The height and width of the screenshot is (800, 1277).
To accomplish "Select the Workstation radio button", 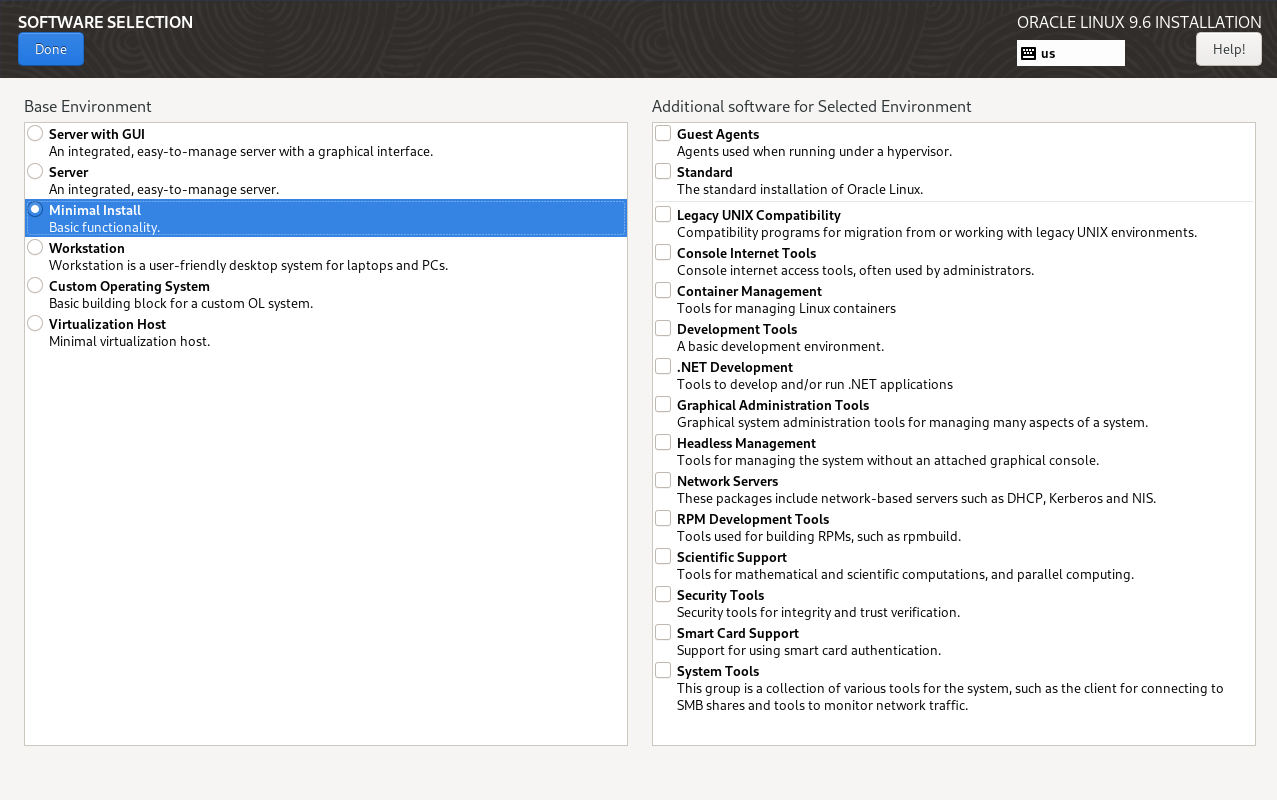I will 36,248.
